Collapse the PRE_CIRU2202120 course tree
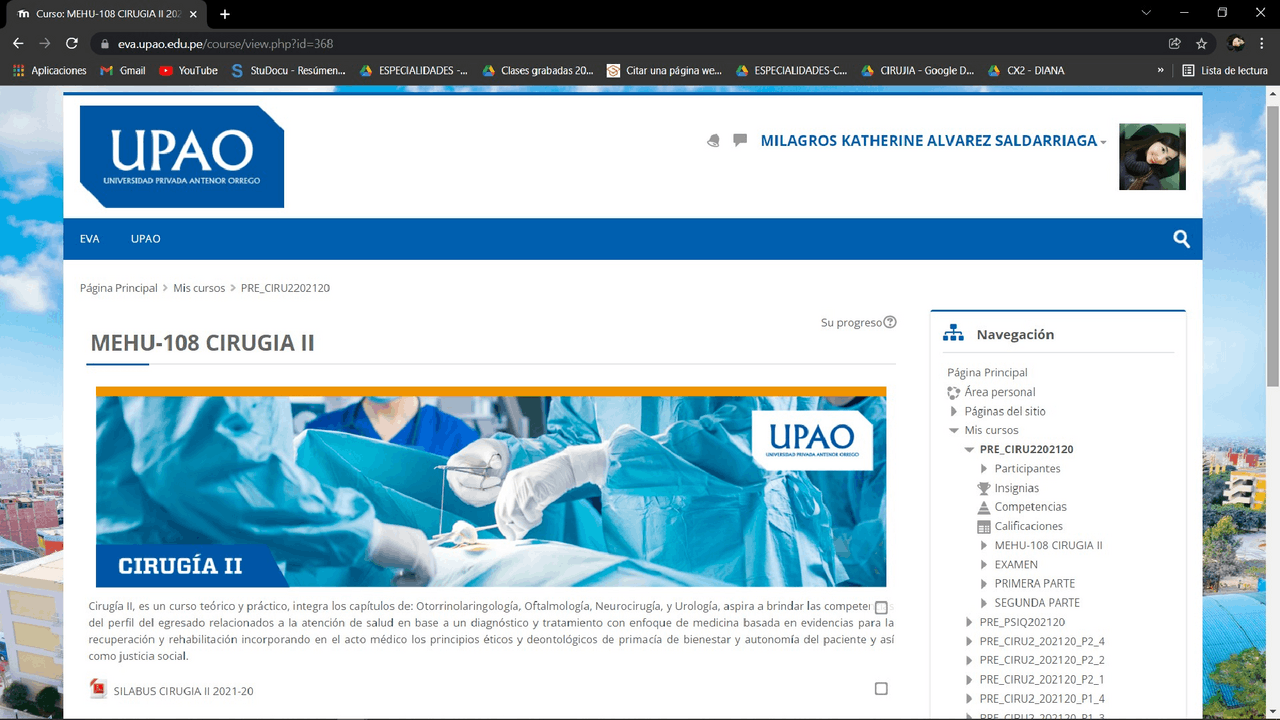This screenshot has height=720, width=1280. click(x=968, y=449)
